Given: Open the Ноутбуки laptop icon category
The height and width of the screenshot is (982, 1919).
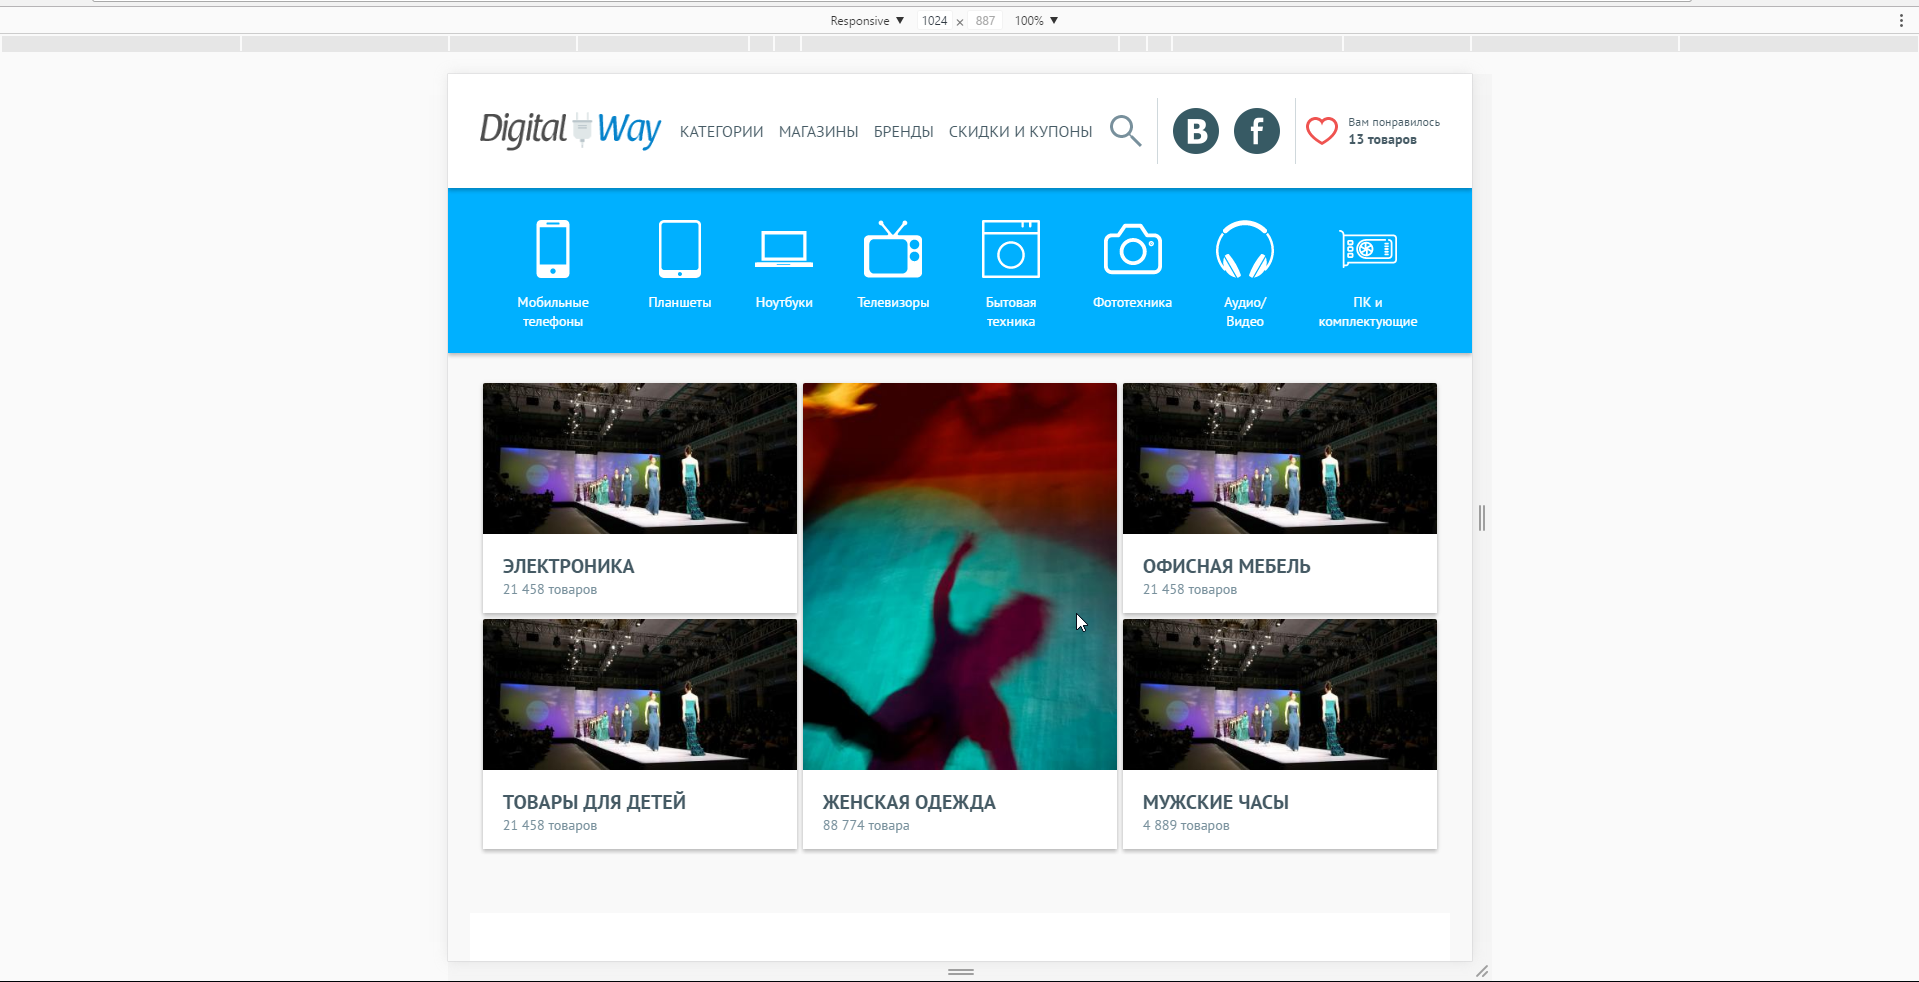Looking at the screenshot, I should click(784, 249).
